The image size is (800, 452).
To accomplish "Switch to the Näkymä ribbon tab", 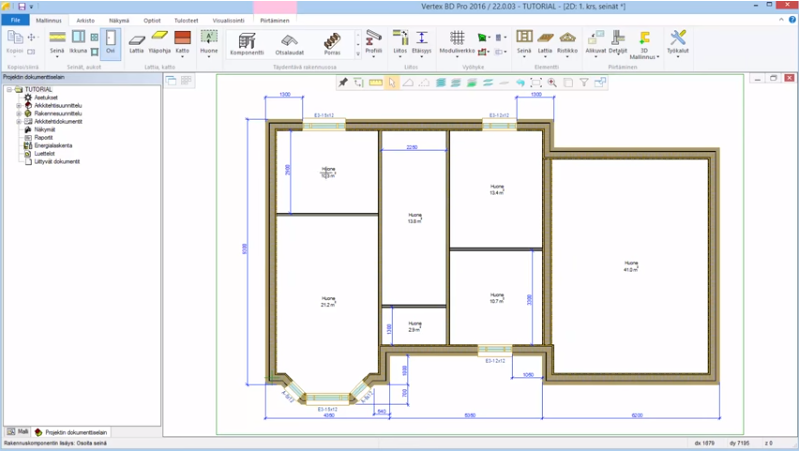I will click(119, 19).
